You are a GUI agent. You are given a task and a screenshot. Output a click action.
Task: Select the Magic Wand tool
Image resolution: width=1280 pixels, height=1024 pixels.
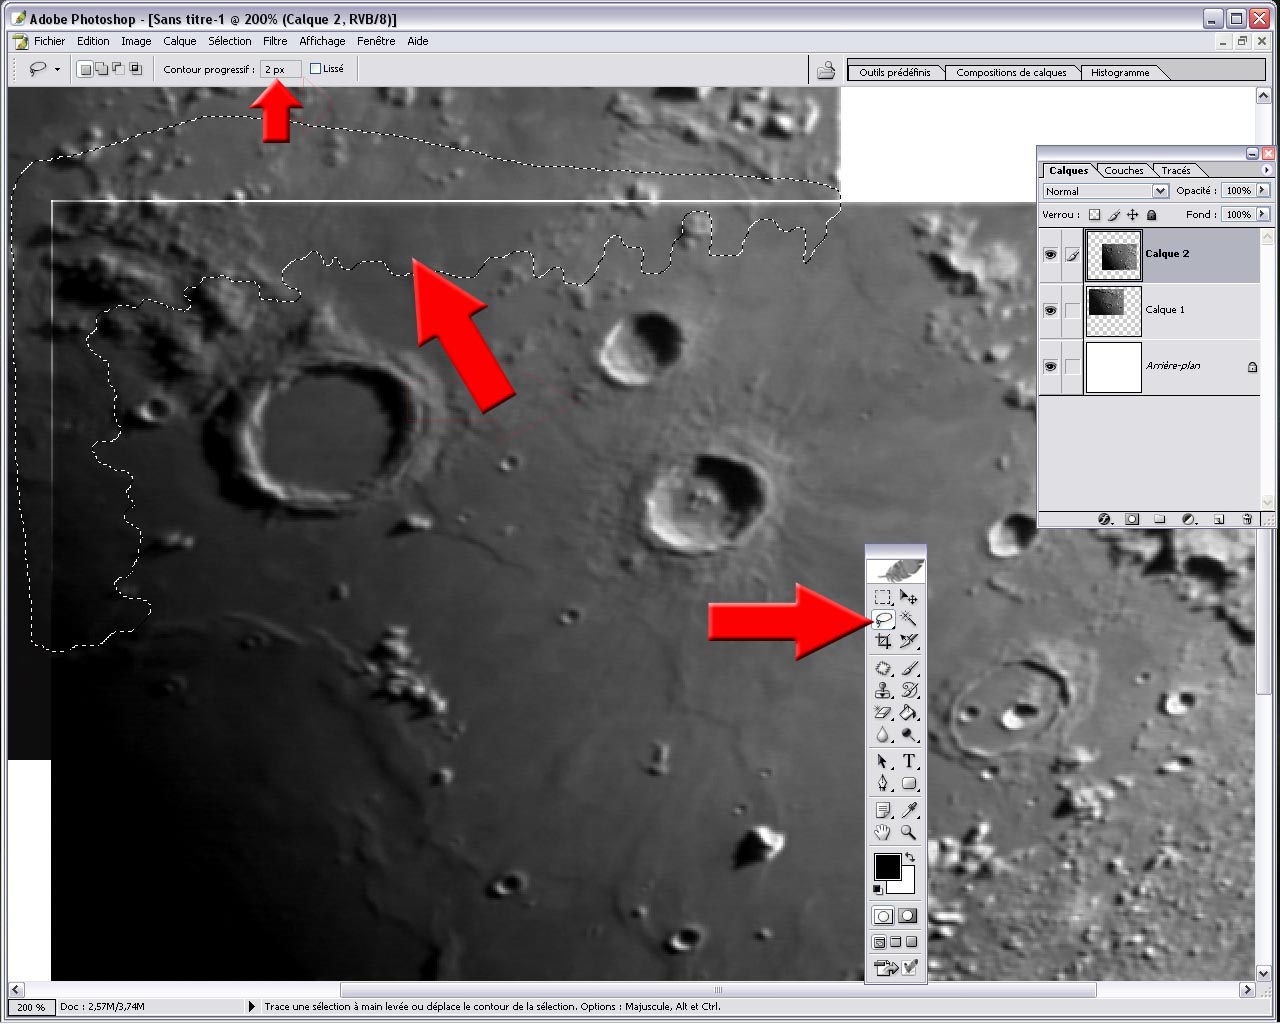tap(908, 619)
